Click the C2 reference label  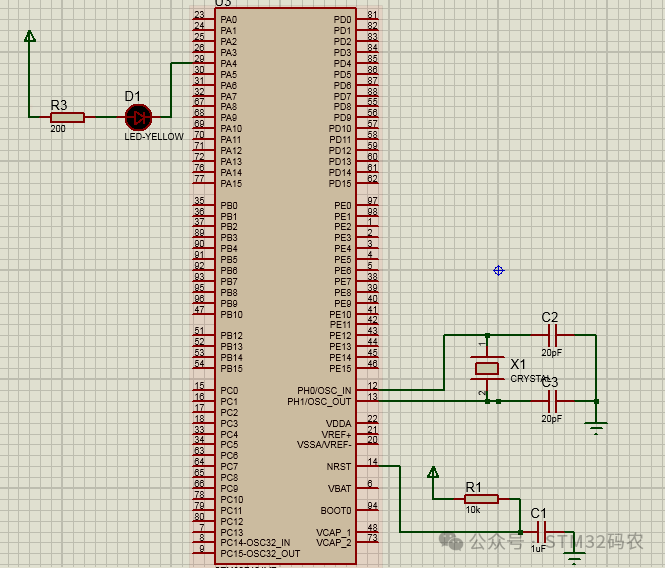(550, 317)
